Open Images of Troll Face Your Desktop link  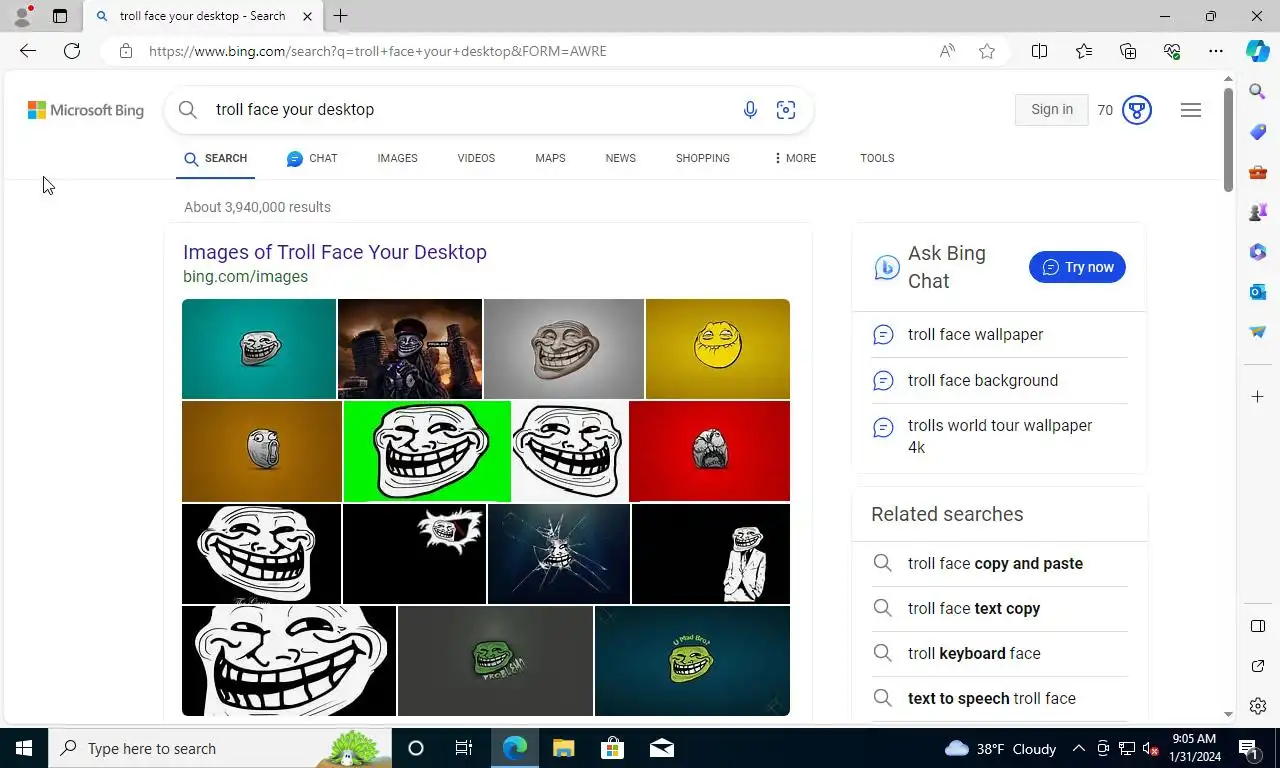(335, 252)
